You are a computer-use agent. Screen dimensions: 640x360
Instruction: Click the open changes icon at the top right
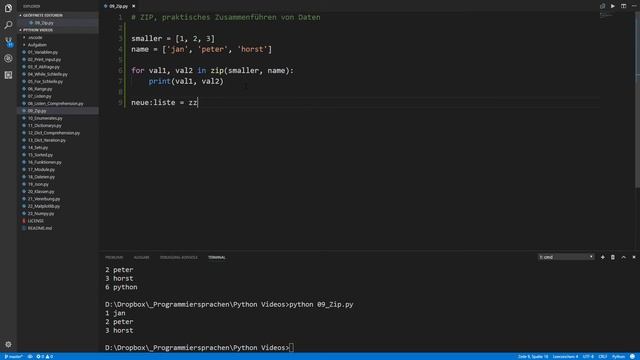tap(602, 6)
